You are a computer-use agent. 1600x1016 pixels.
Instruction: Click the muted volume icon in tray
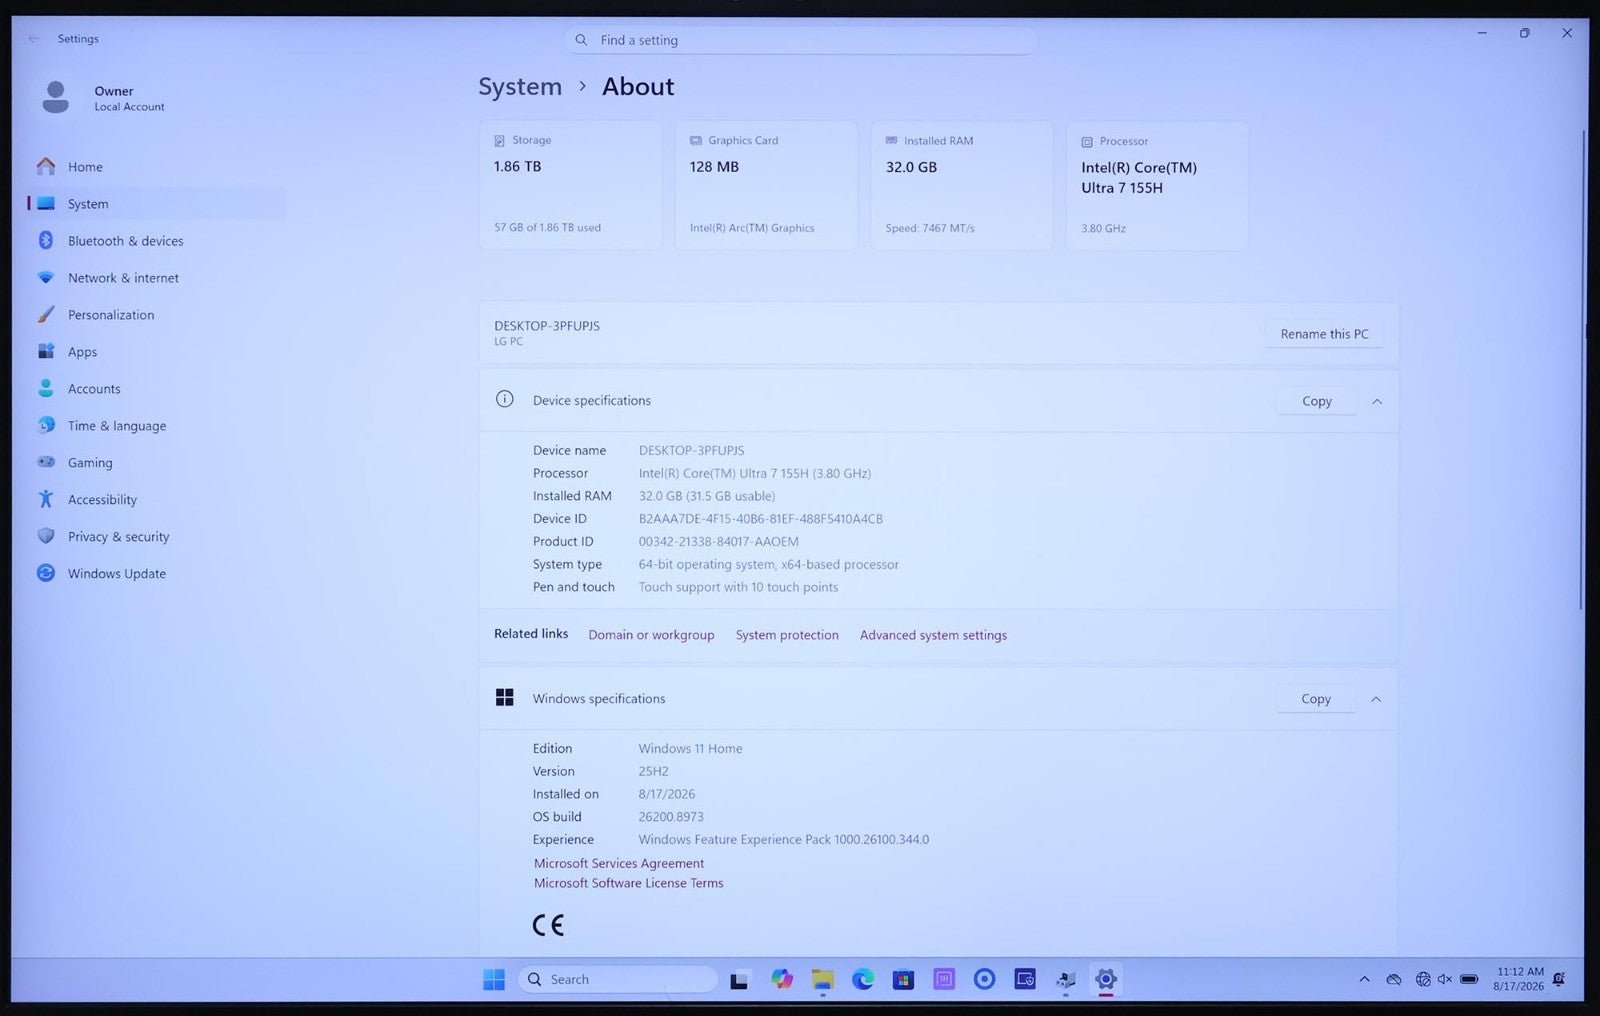coord(1445,980)
